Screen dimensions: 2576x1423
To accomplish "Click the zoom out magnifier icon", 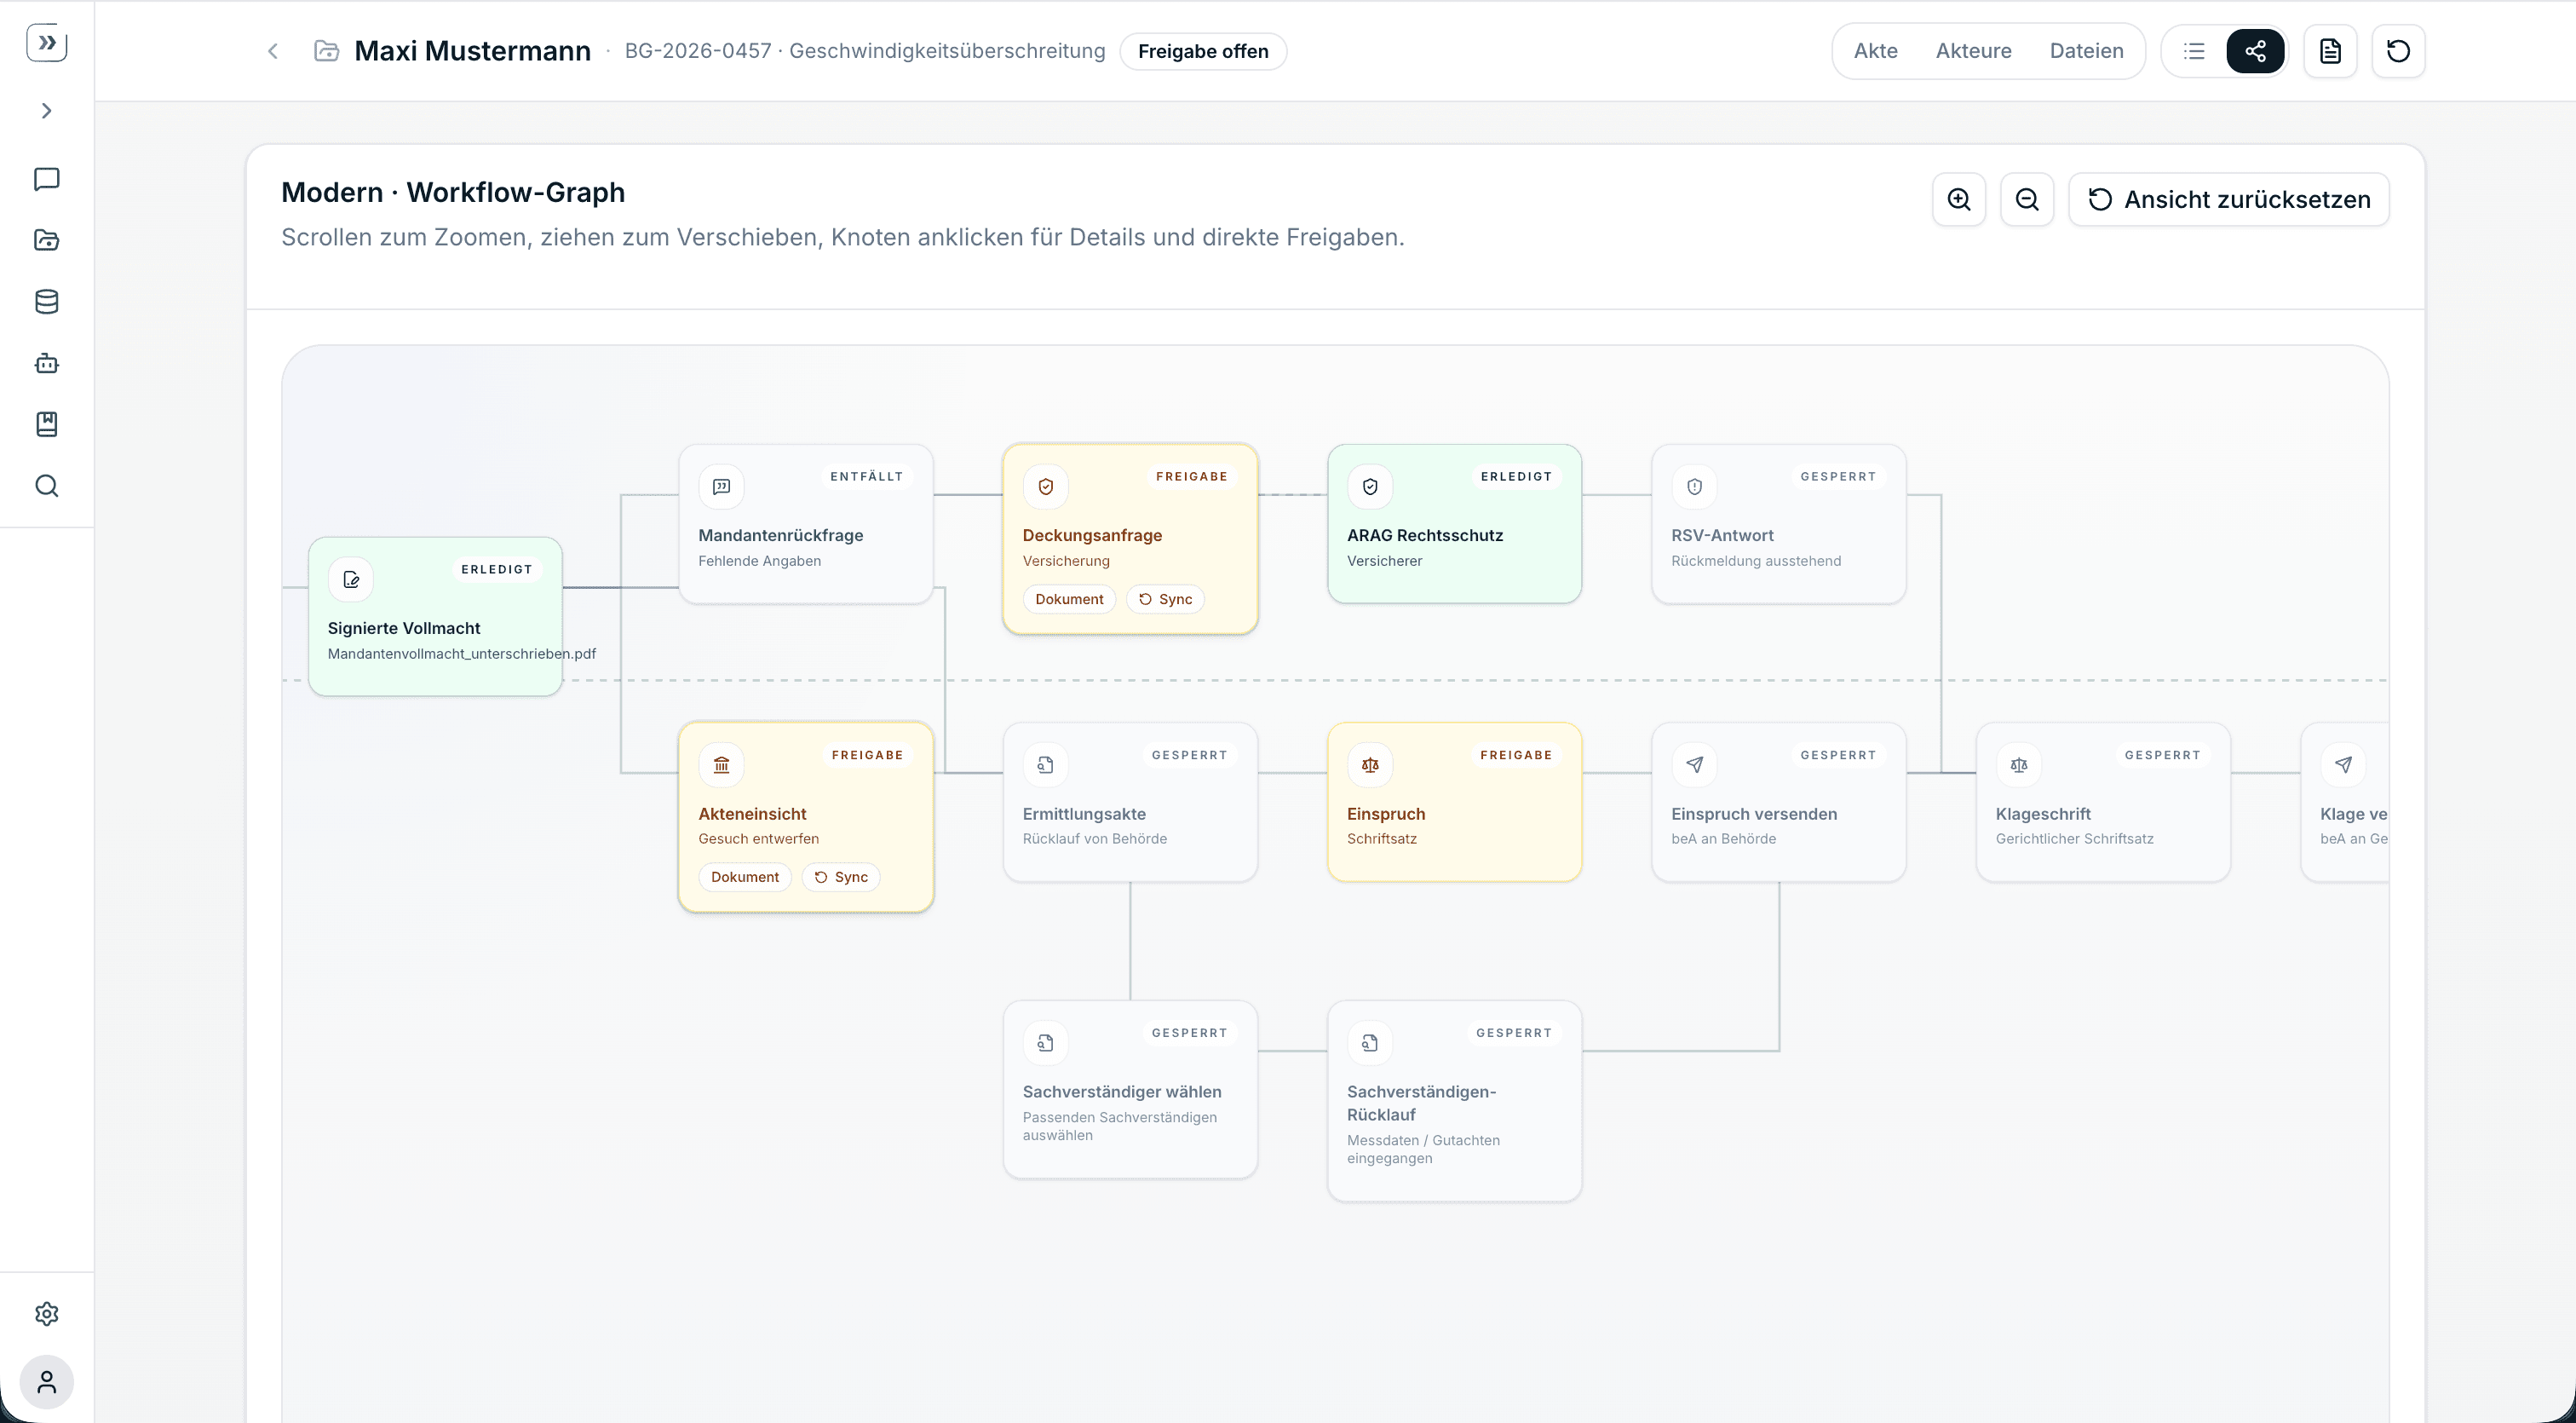I will pyautogui.click(x=2026, y=199).
